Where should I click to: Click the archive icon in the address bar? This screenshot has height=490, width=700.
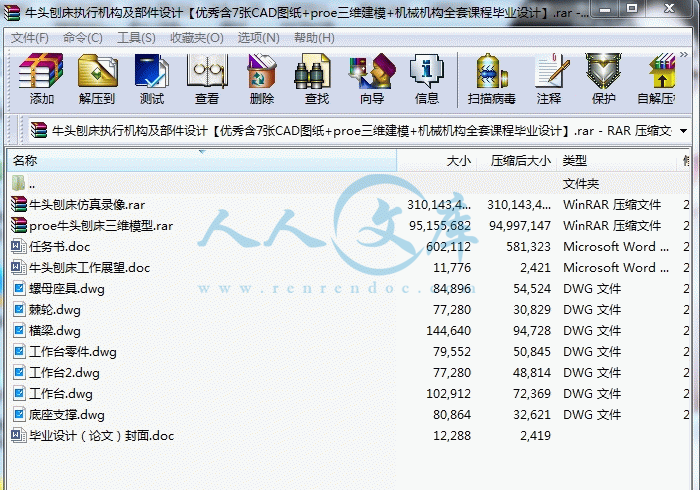[x=39, y=130]
